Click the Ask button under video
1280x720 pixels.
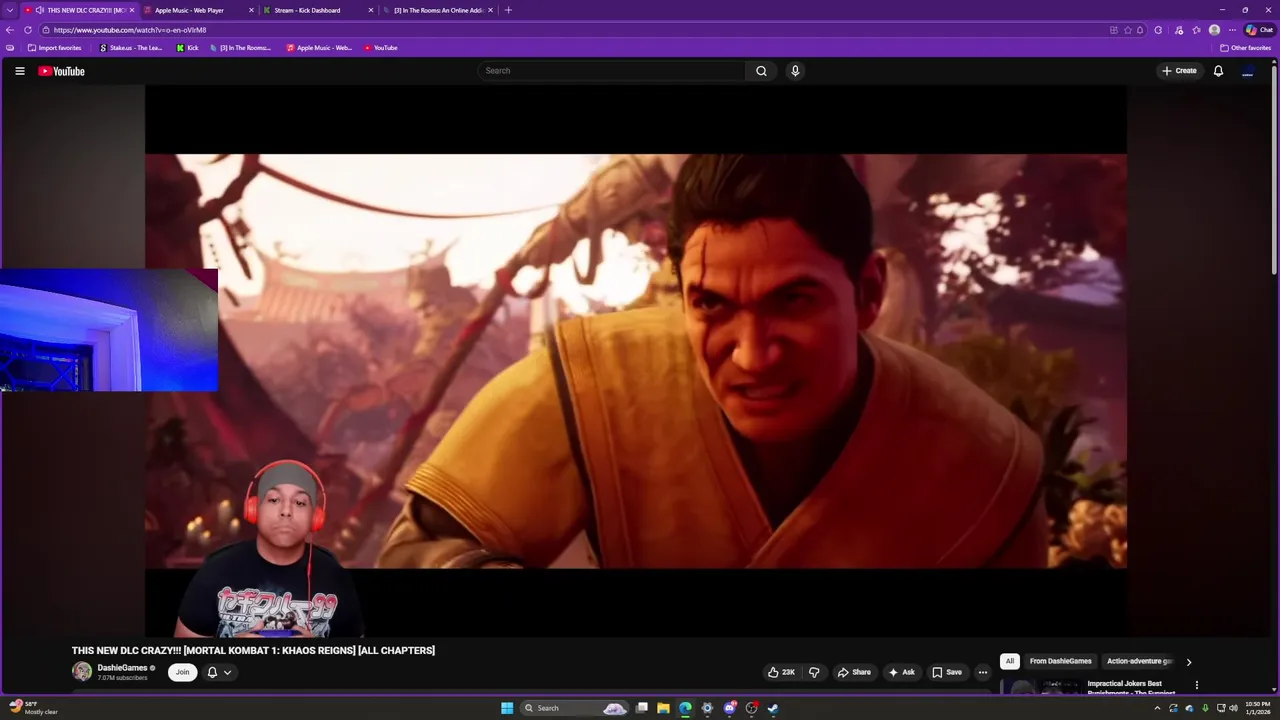pyautogui.click(x=901, y=672)
